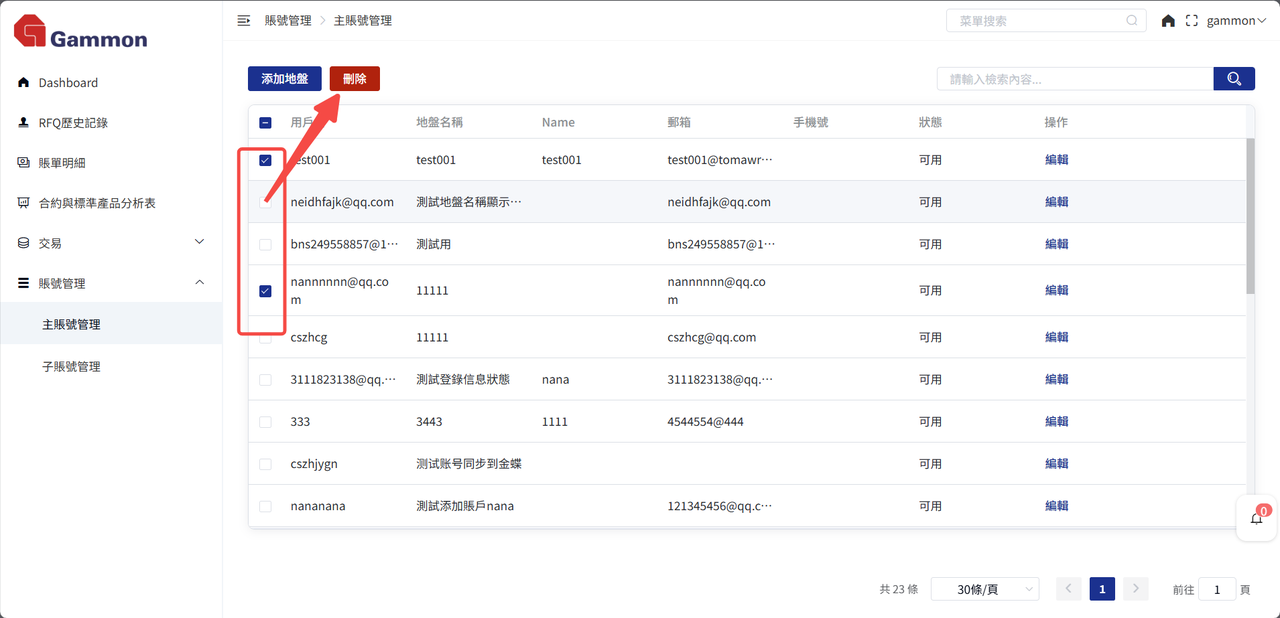
Task: Open the Dashboard menu item
Action: coord(68,83)
